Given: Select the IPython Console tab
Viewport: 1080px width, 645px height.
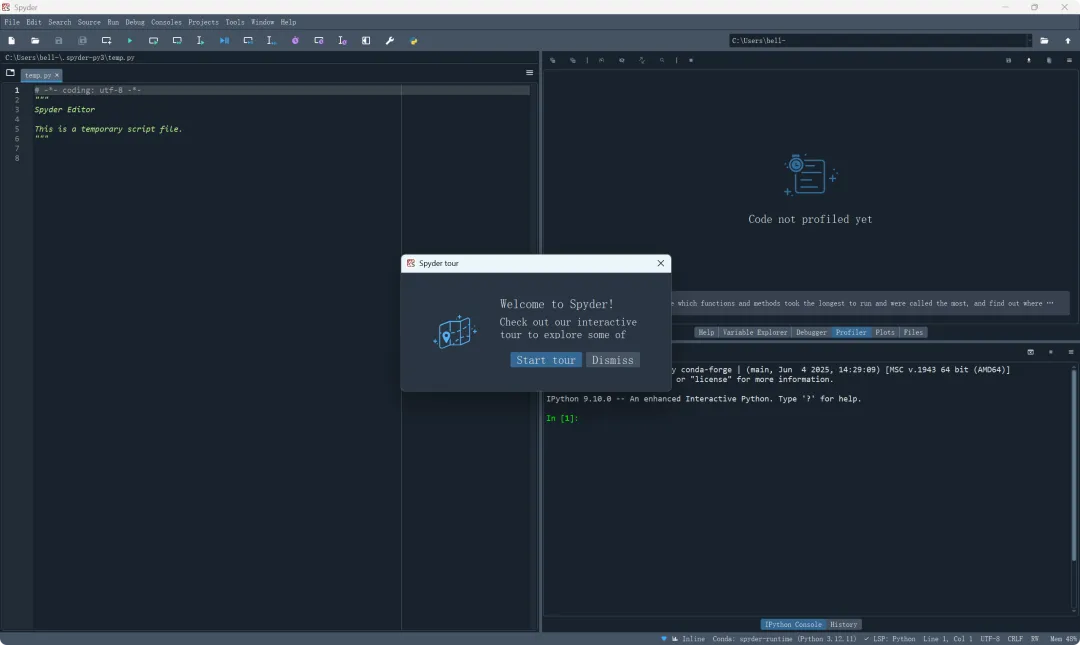Looking at the screenshot, I should coord(793,624).
